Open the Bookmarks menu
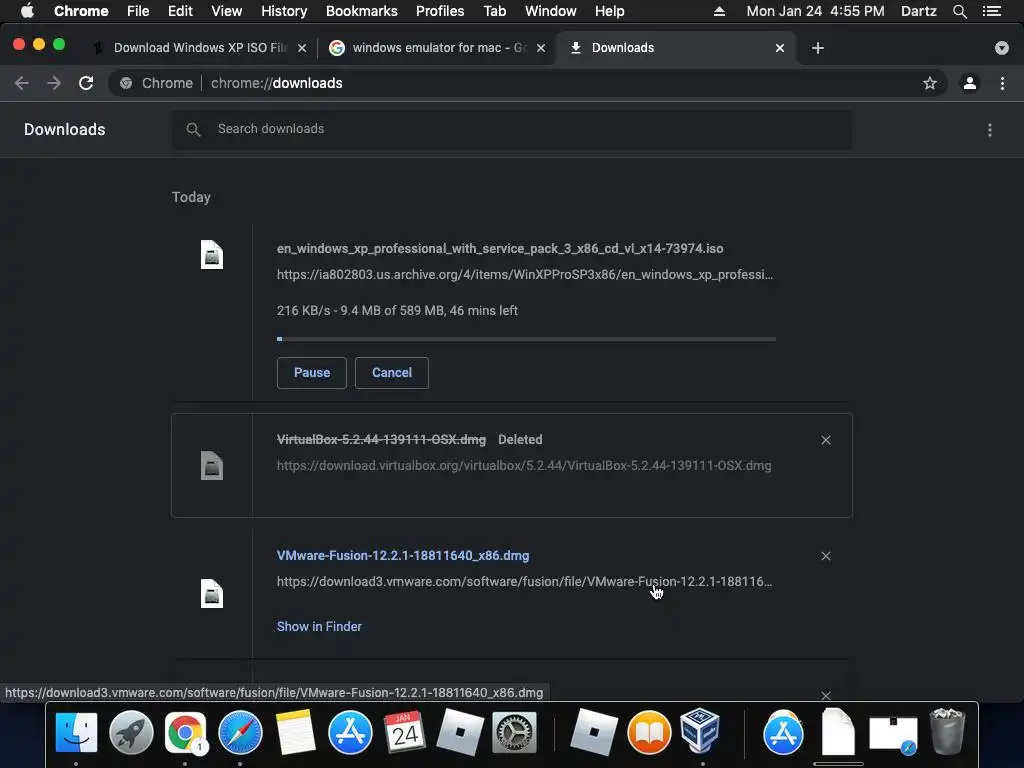Viewport: 1024px width, 768px height. coord(361,11)
